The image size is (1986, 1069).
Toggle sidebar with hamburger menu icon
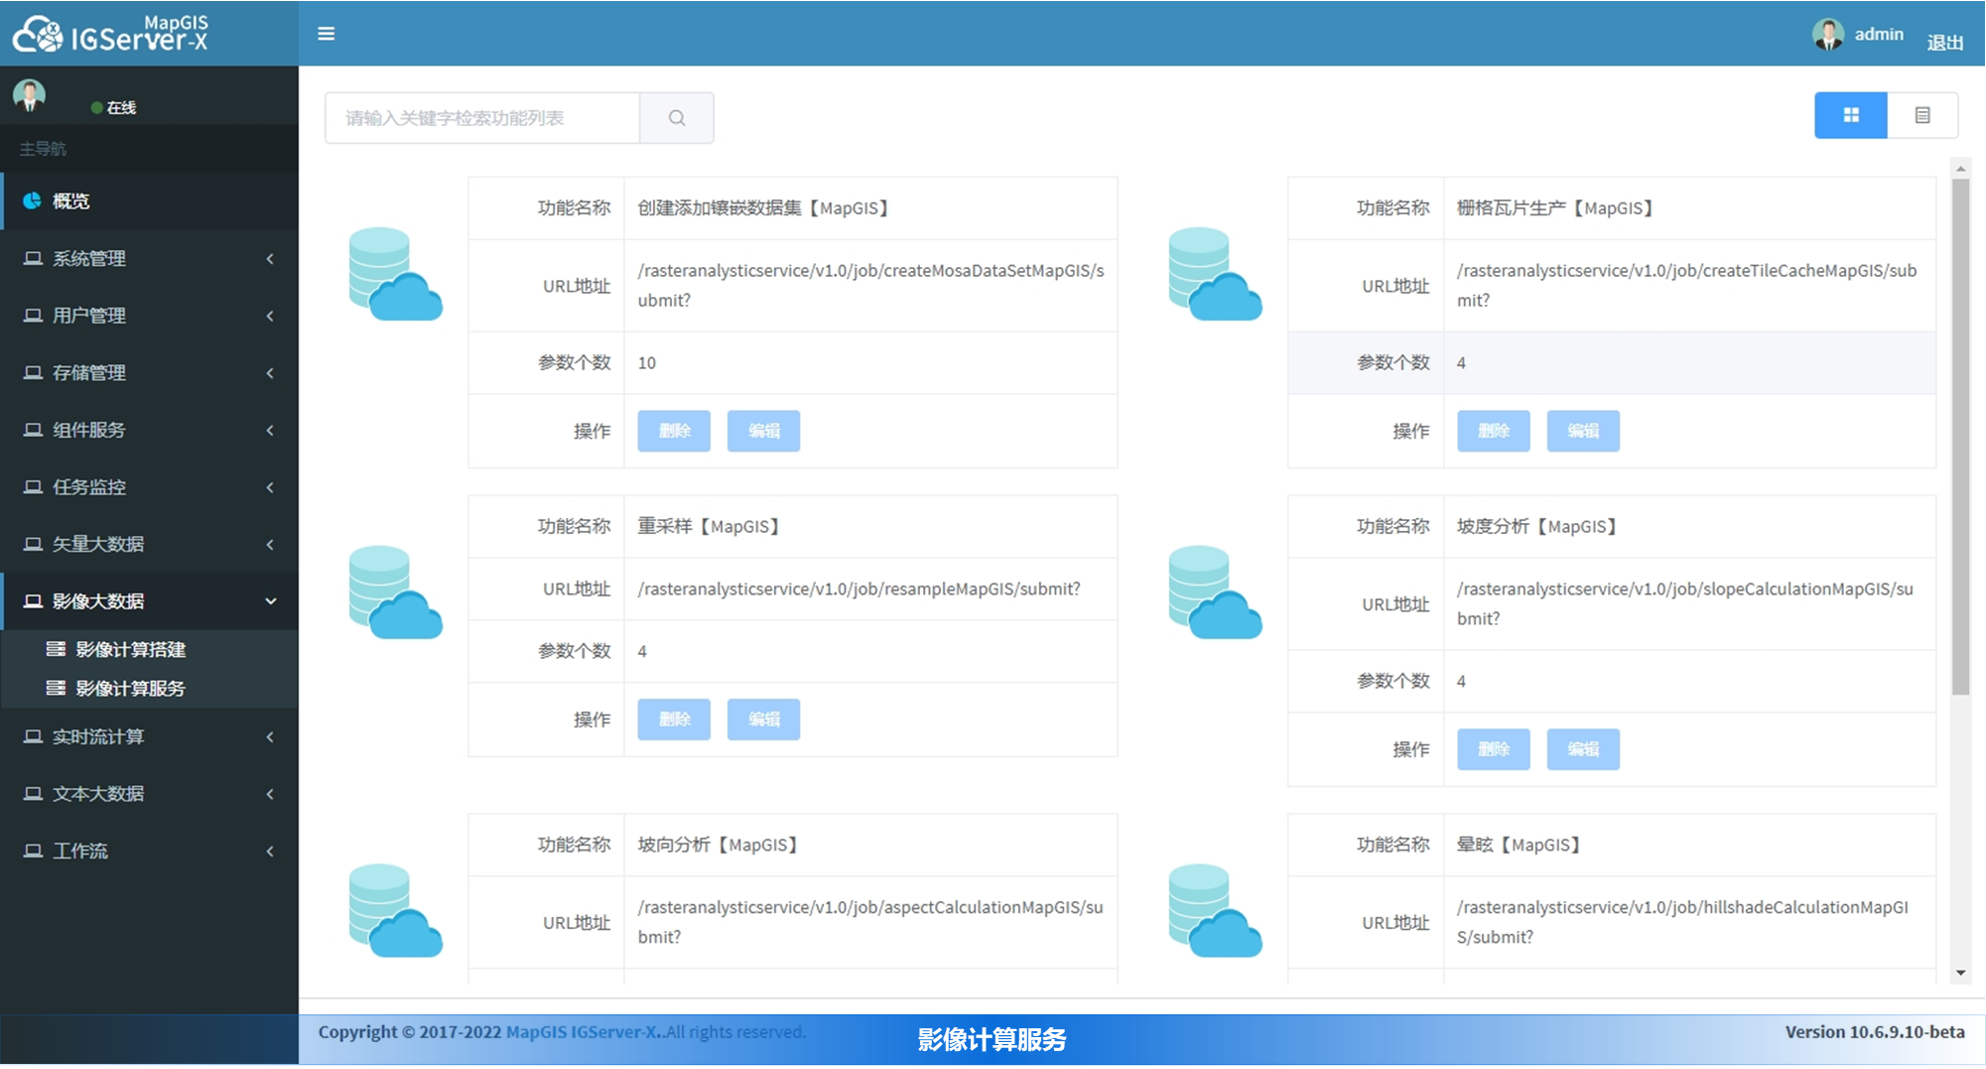click(x=326, y=34)
